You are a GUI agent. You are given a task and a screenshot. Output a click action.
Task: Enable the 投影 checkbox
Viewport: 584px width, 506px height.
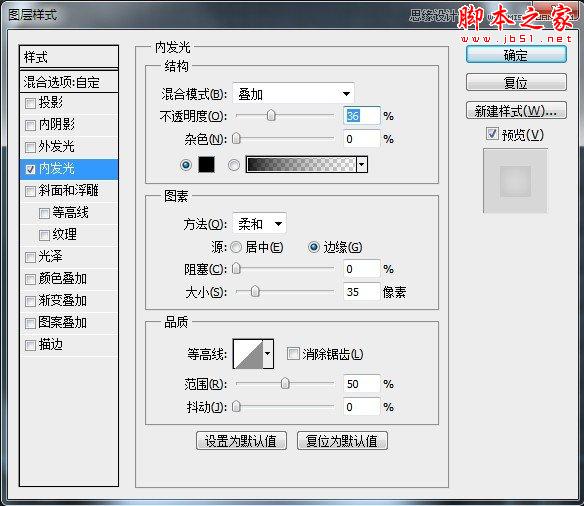[x=30, y=103]
